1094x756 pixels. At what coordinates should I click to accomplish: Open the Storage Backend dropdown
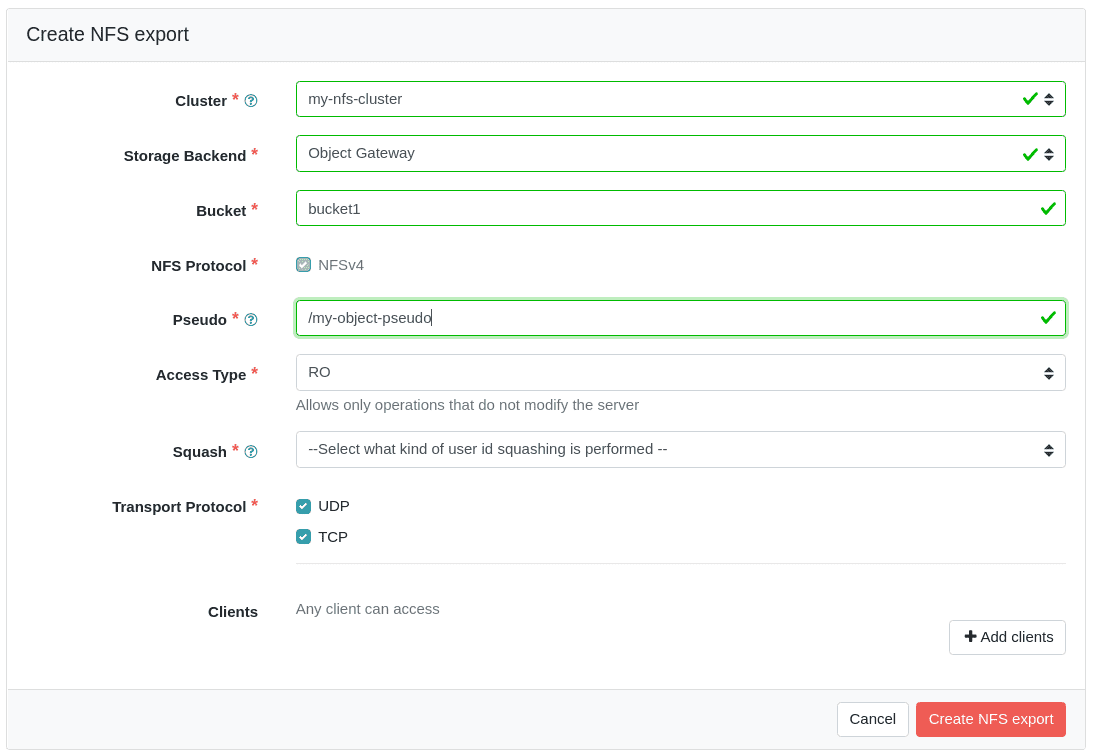[660, 154]
